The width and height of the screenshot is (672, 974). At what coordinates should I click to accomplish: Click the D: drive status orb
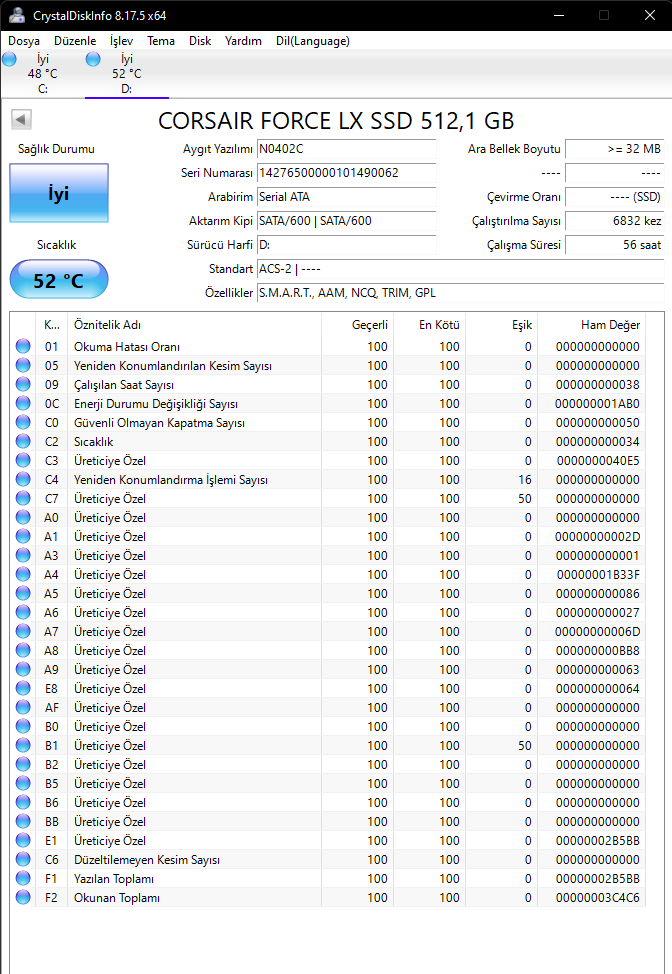tap(93, 59)
